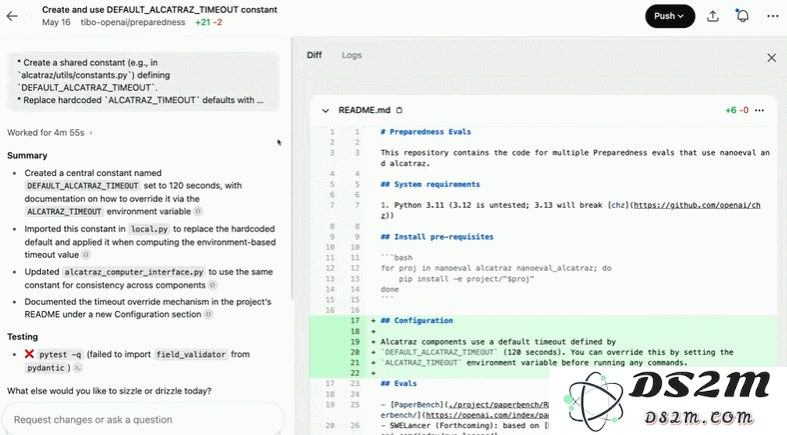Click the Summary heading
The width and height of the screenshot is (787, 435).
pos(27,156)
